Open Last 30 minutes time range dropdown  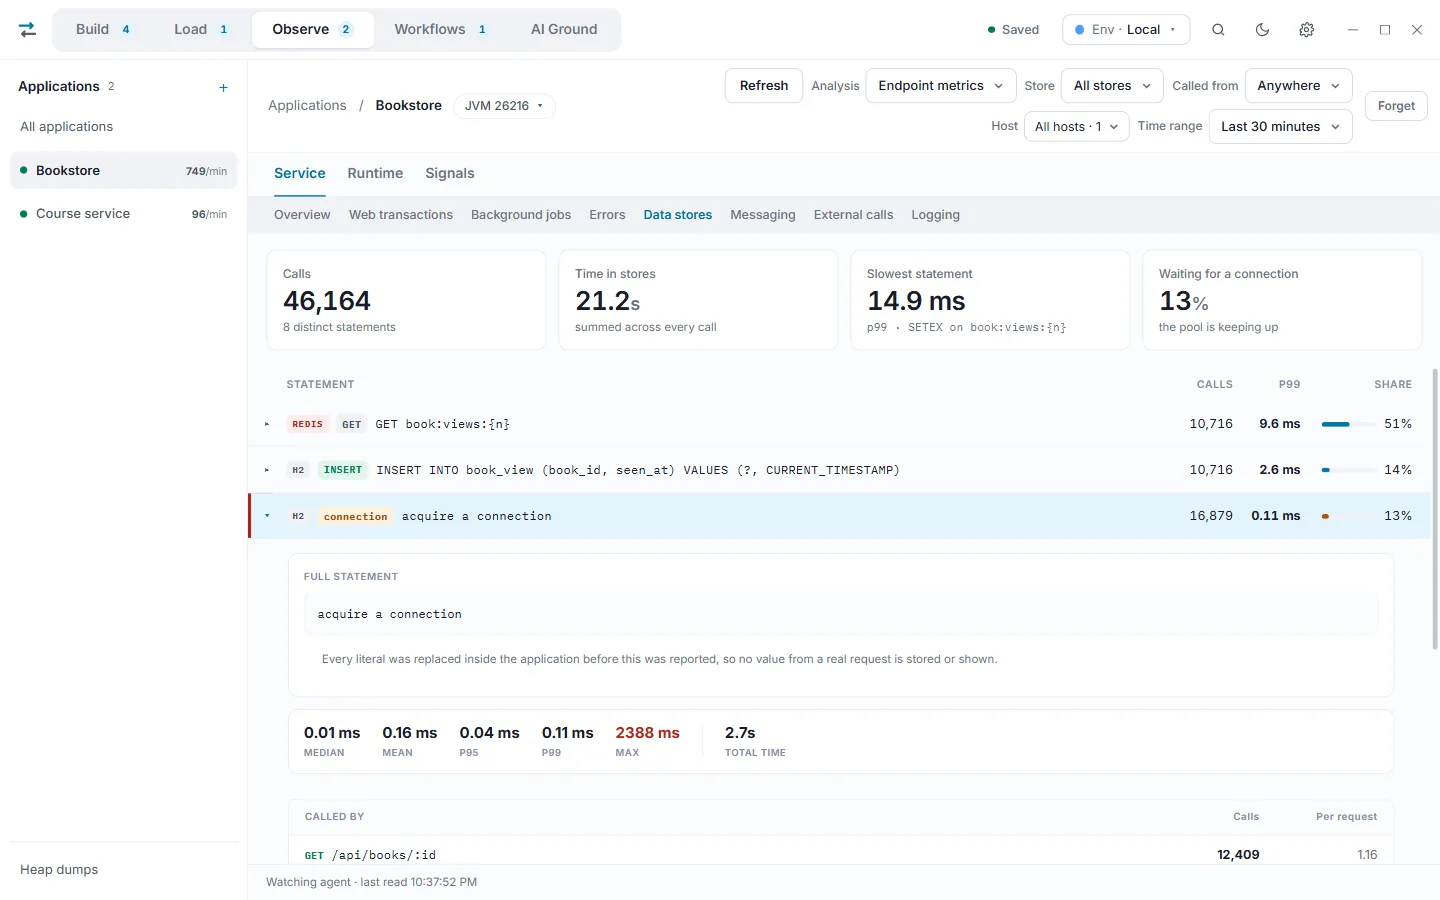click(1281, 127)
